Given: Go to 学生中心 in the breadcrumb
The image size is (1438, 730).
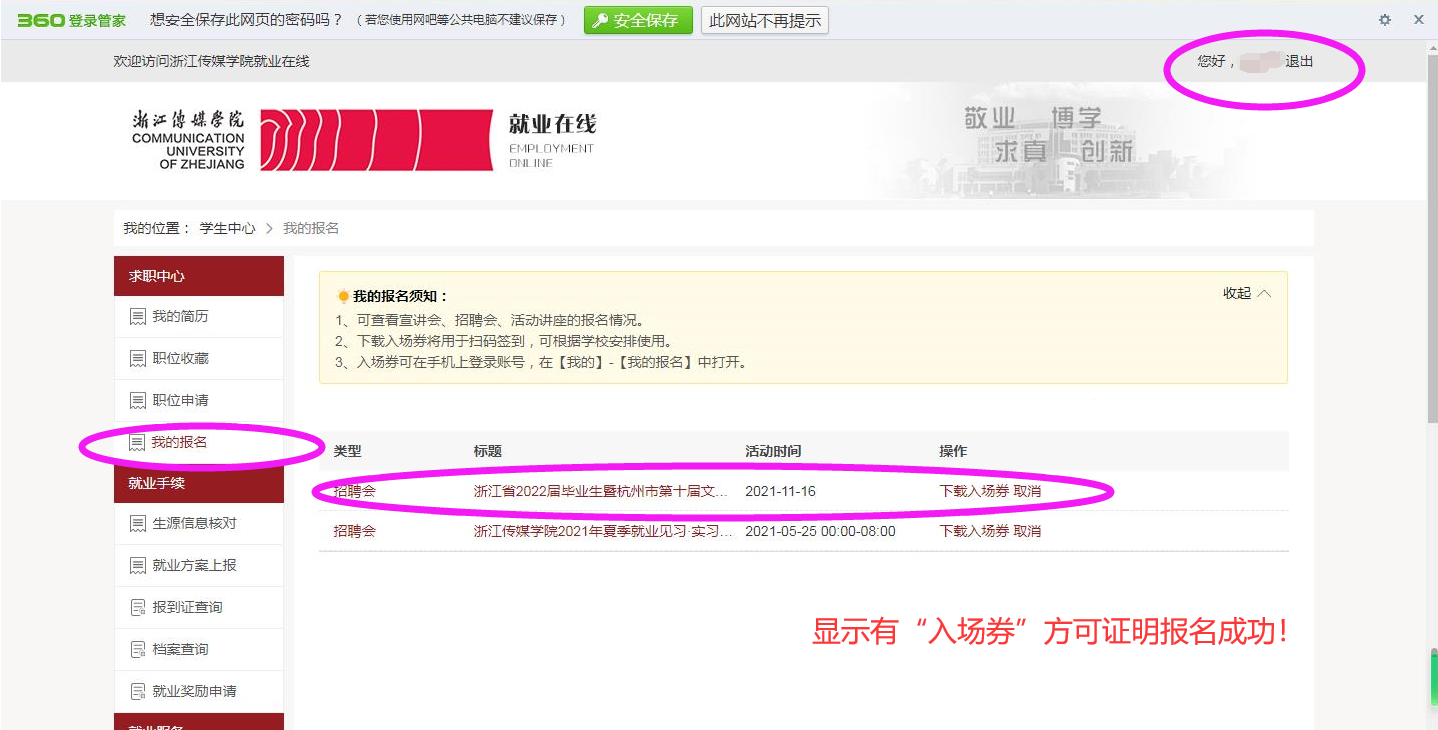Looking at the screenshot, I should click(227, 228).
